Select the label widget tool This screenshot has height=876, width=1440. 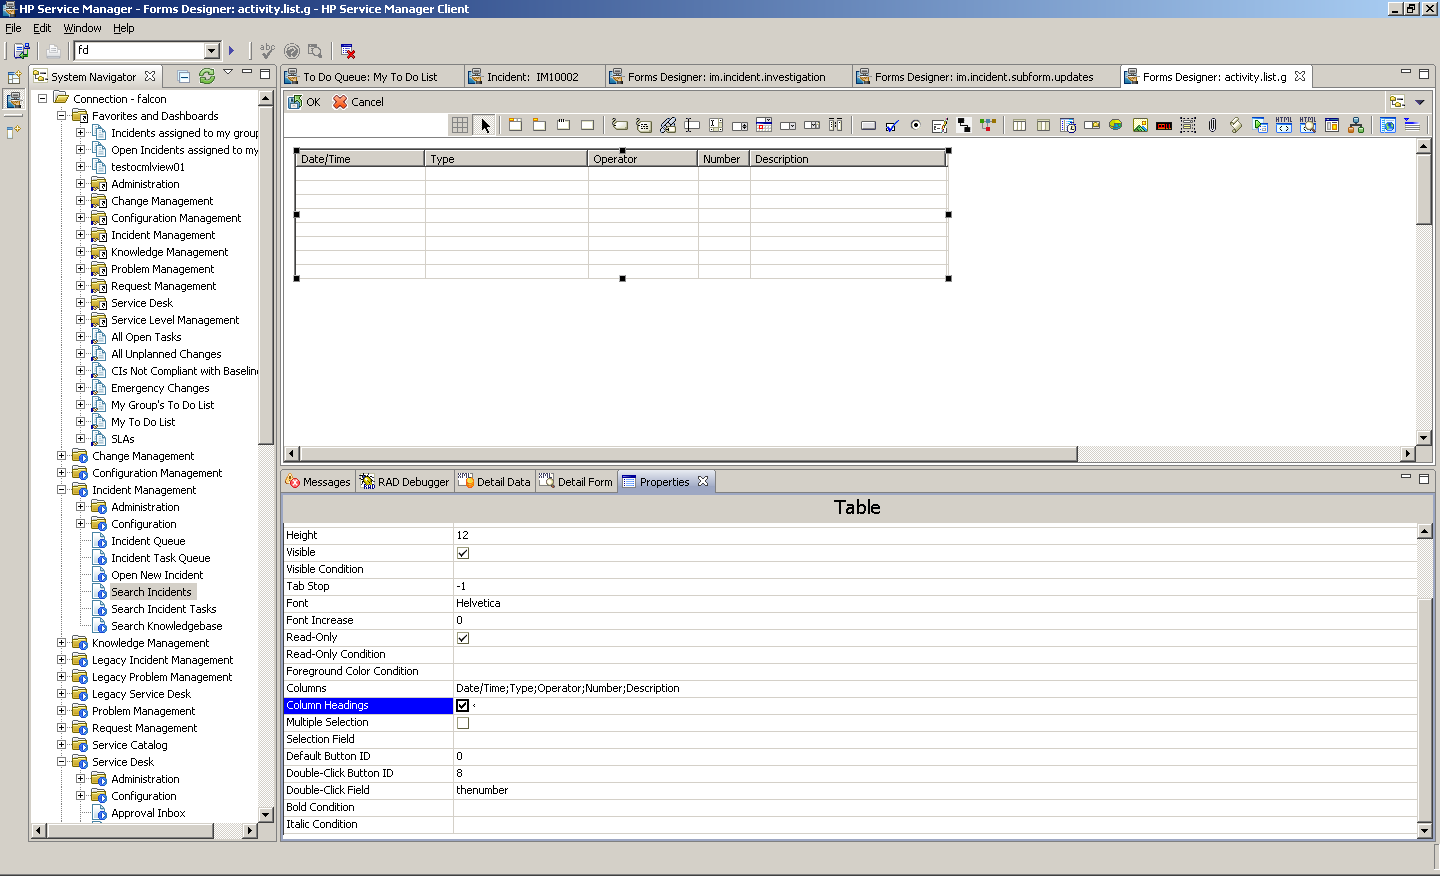coord(620,125)
